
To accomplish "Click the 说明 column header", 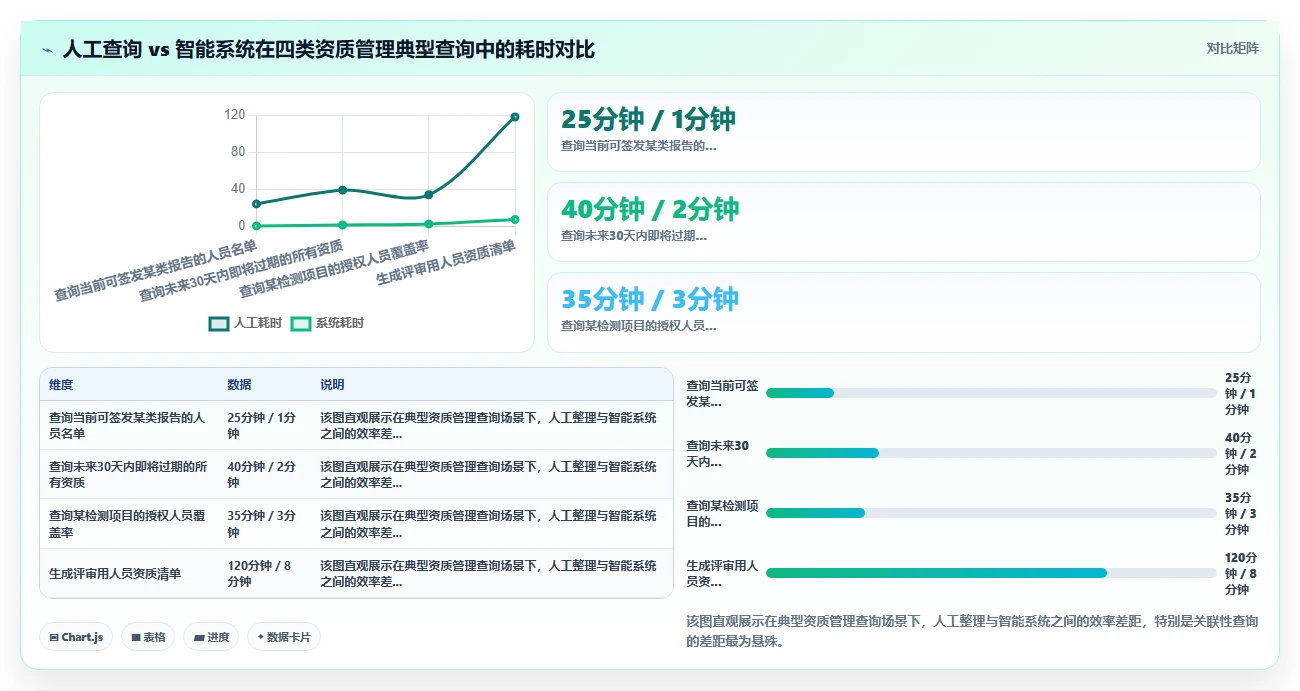I will click(332, 385).
